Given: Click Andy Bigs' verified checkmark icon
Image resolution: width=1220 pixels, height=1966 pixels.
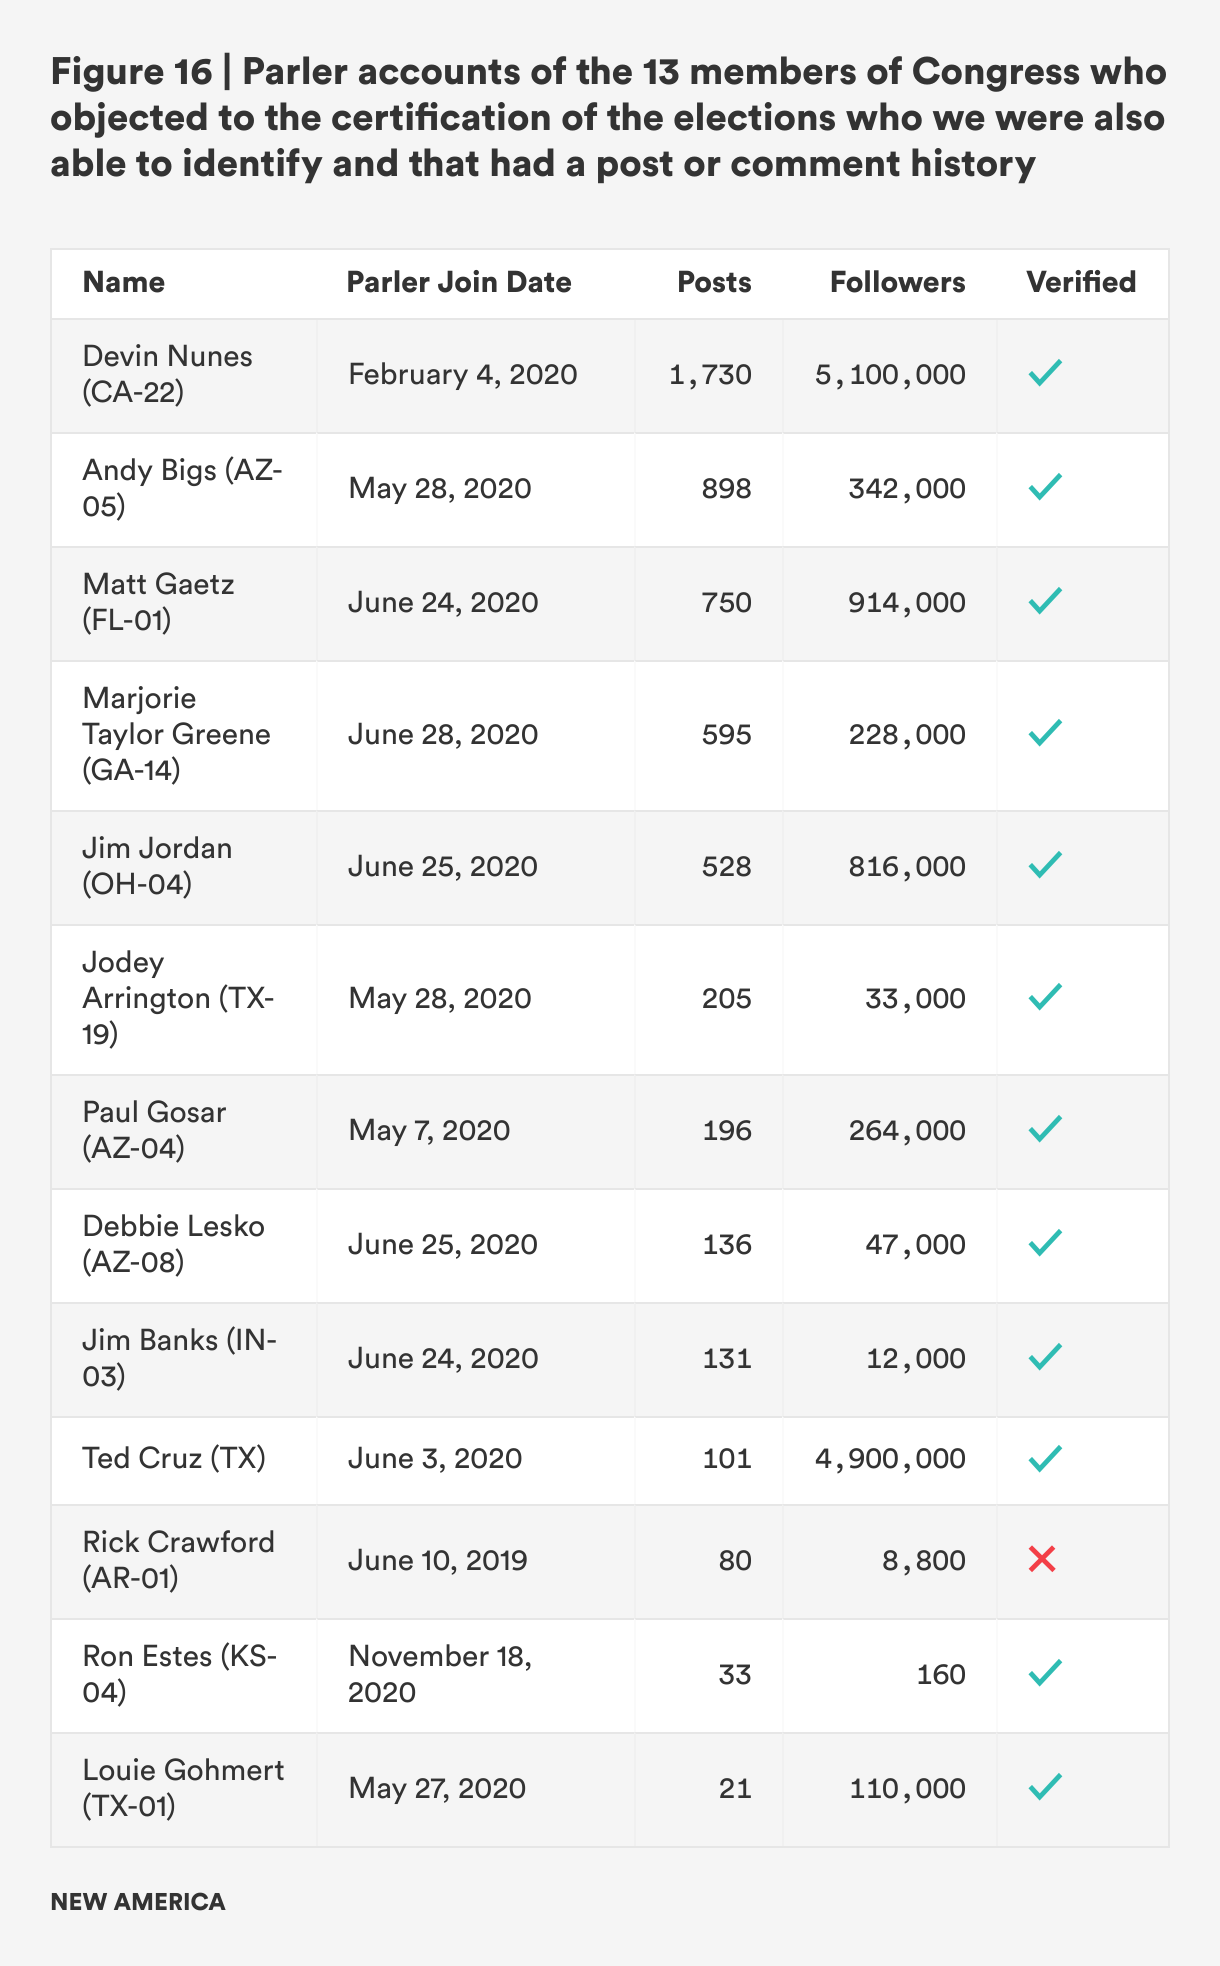Looking at the screenshot, I should (x=1044, y=488).
